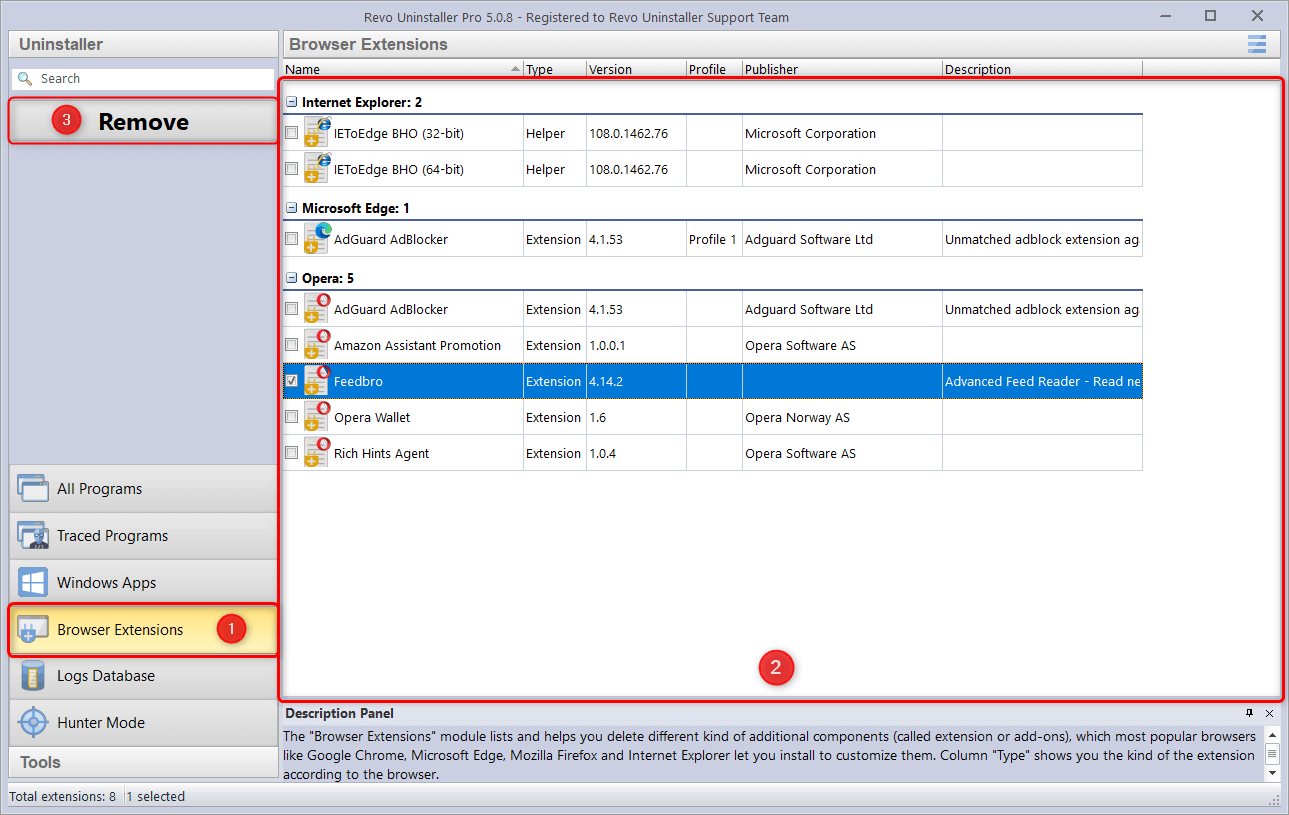The image size is (1289, 815).
Task: Sort by the Profile column header
Action: (714, 69)
